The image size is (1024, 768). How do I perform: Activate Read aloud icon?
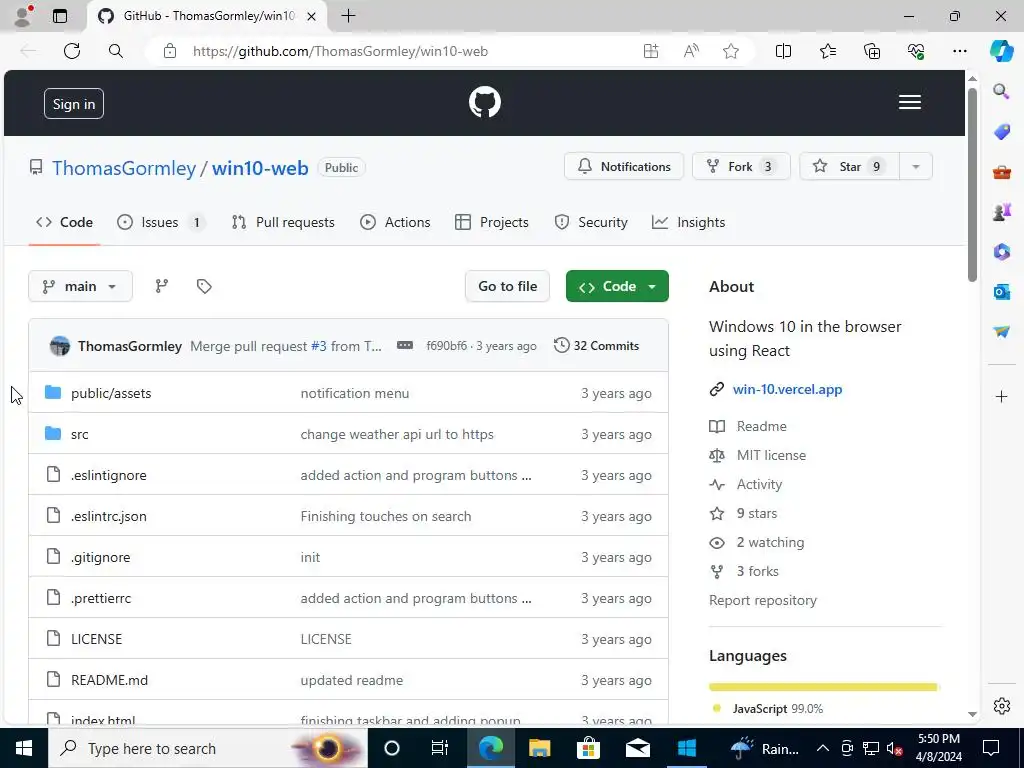click(691, 51)
